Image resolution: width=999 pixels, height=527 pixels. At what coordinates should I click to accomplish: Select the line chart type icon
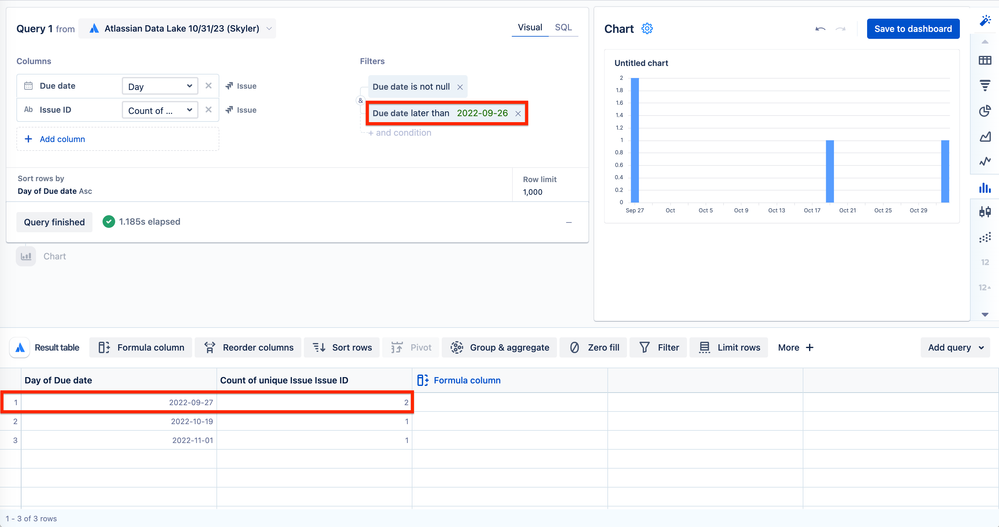coord(985,162)
